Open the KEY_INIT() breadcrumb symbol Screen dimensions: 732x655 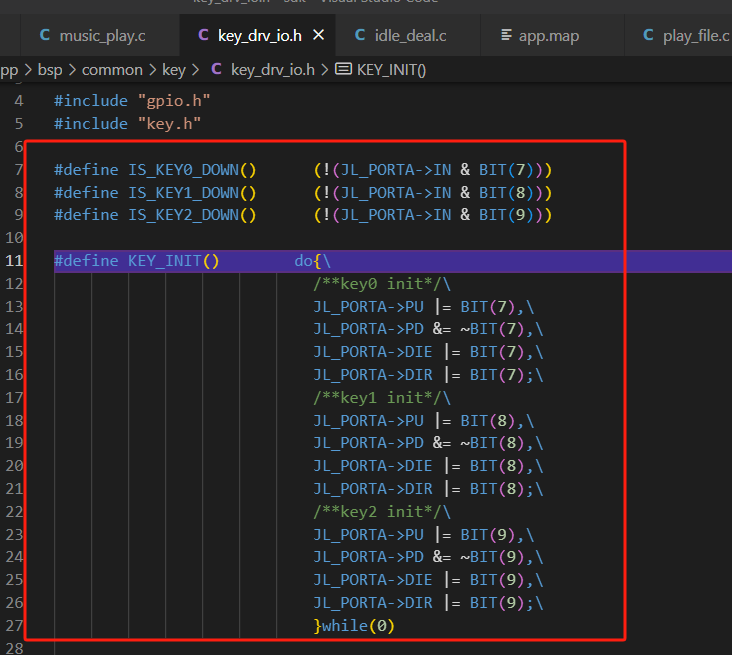tap(391, 70)
